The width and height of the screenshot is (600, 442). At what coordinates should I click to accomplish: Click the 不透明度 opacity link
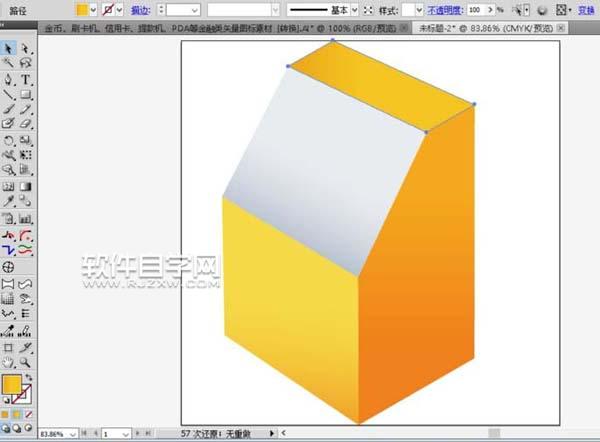(445, 10)
